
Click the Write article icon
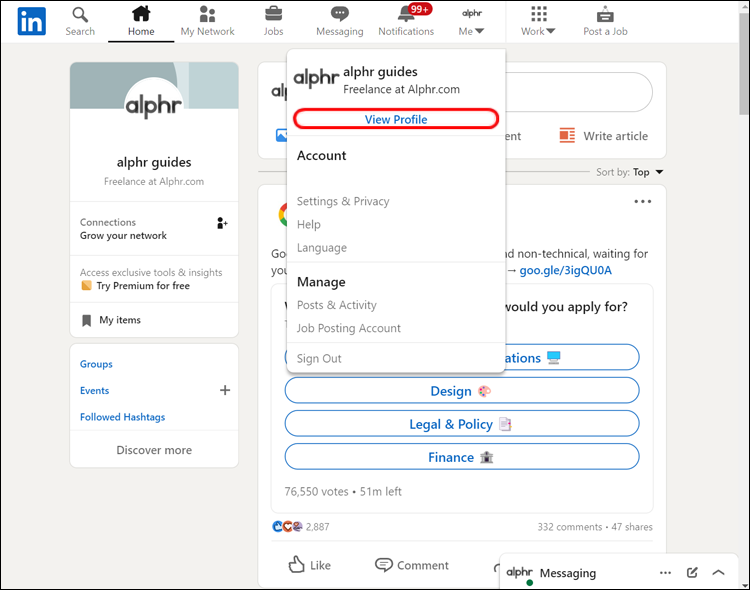[567, 136]
